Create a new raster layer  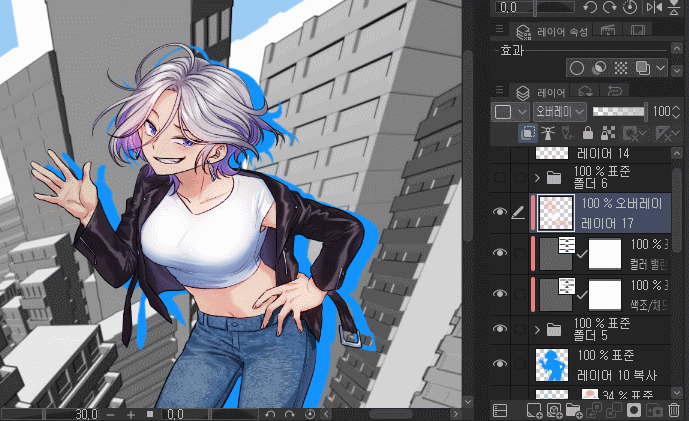[533, 410]
